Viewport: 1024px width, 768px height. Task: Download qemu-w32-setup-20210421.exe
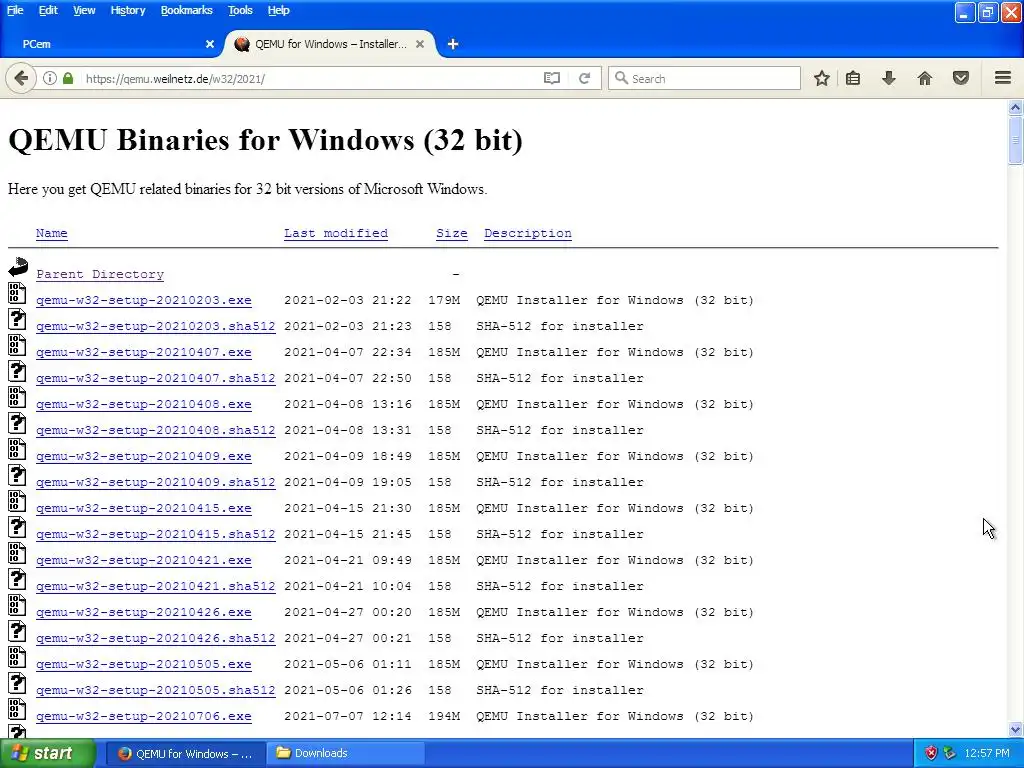tap(144, 560)
